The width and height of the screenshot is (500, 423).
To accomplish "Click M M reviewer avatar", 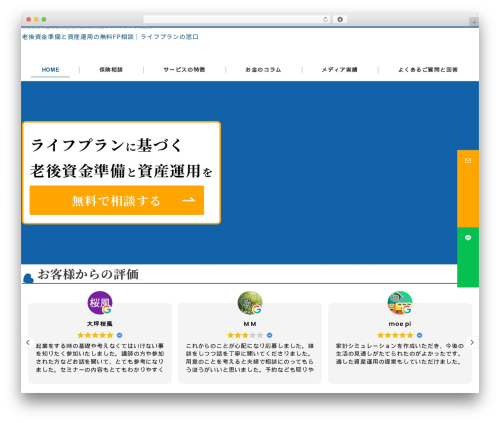I will (250, 303).
